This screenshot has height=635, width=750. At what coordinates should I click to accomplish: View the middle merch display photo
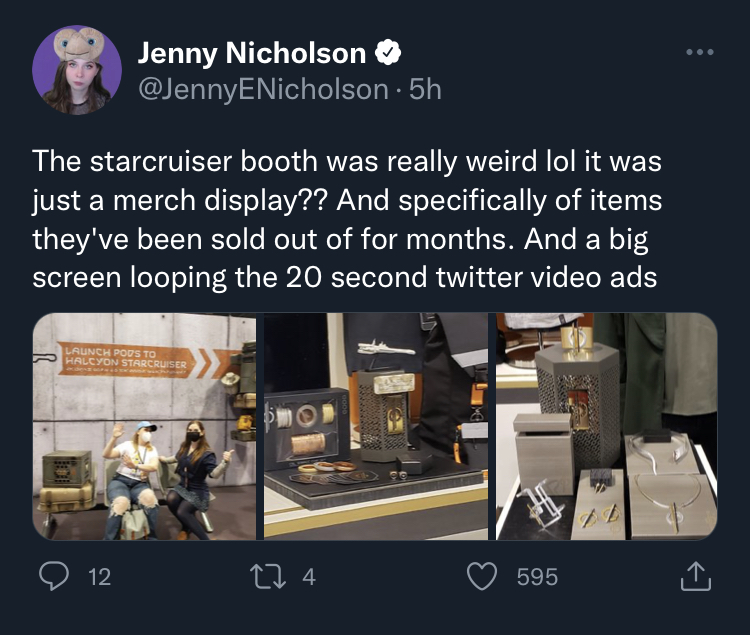[x=376, y=427]
